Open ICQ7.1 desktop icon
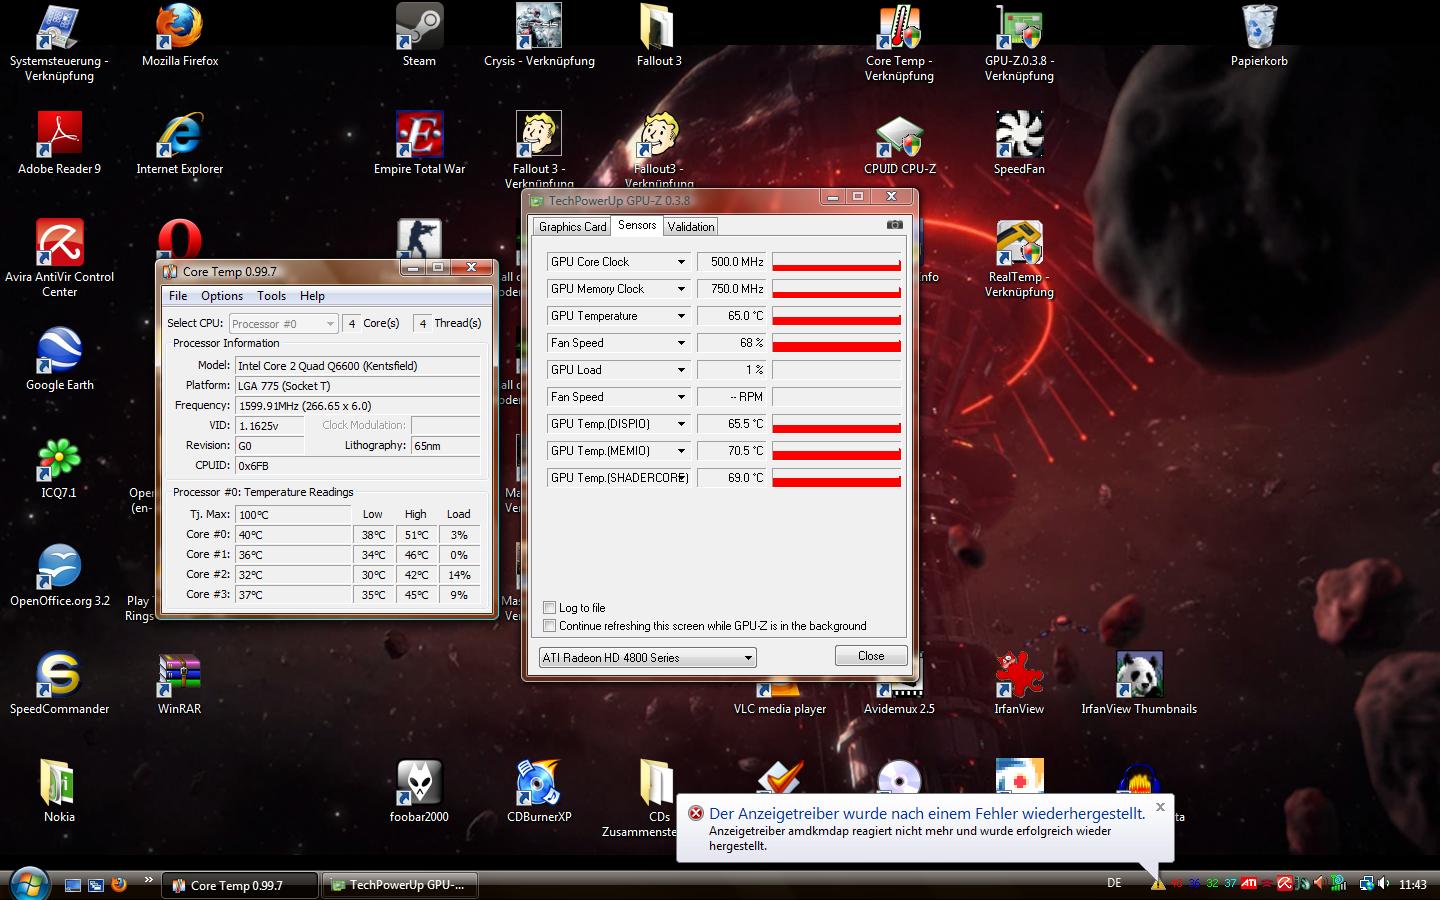This screenshot has height=900, width=1440. 59,460
